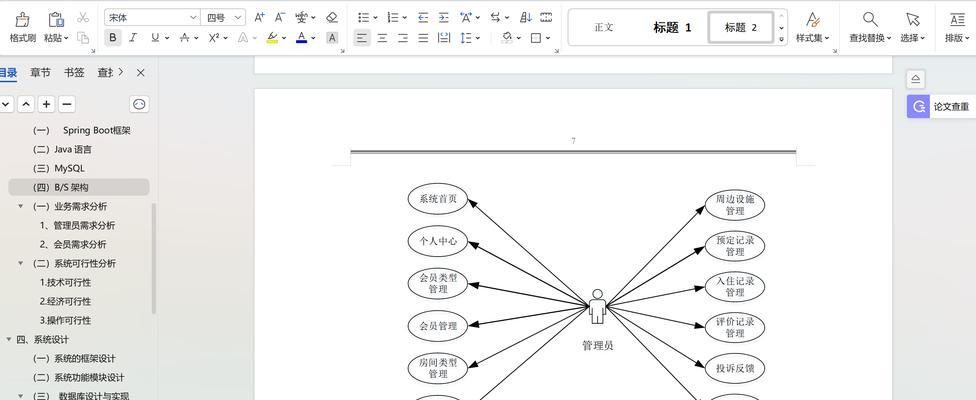Viewport: 976px width, 400px height.
Task: Increase font size with A+ icon
Action: (260, 17)
